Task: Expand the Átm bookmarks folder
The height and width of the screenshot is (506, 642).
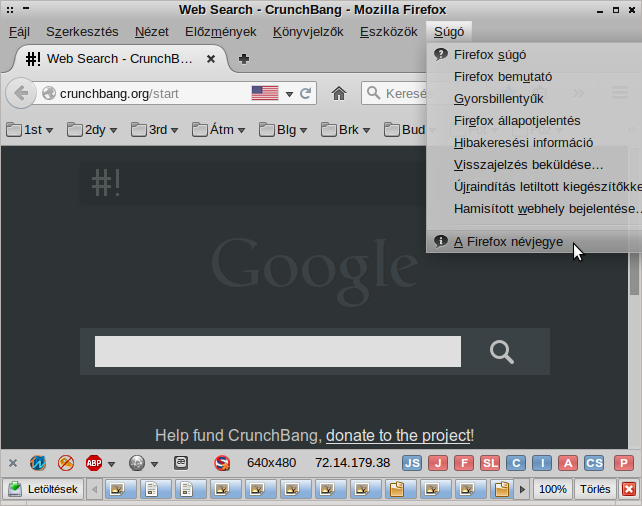Action: point(219,130)
